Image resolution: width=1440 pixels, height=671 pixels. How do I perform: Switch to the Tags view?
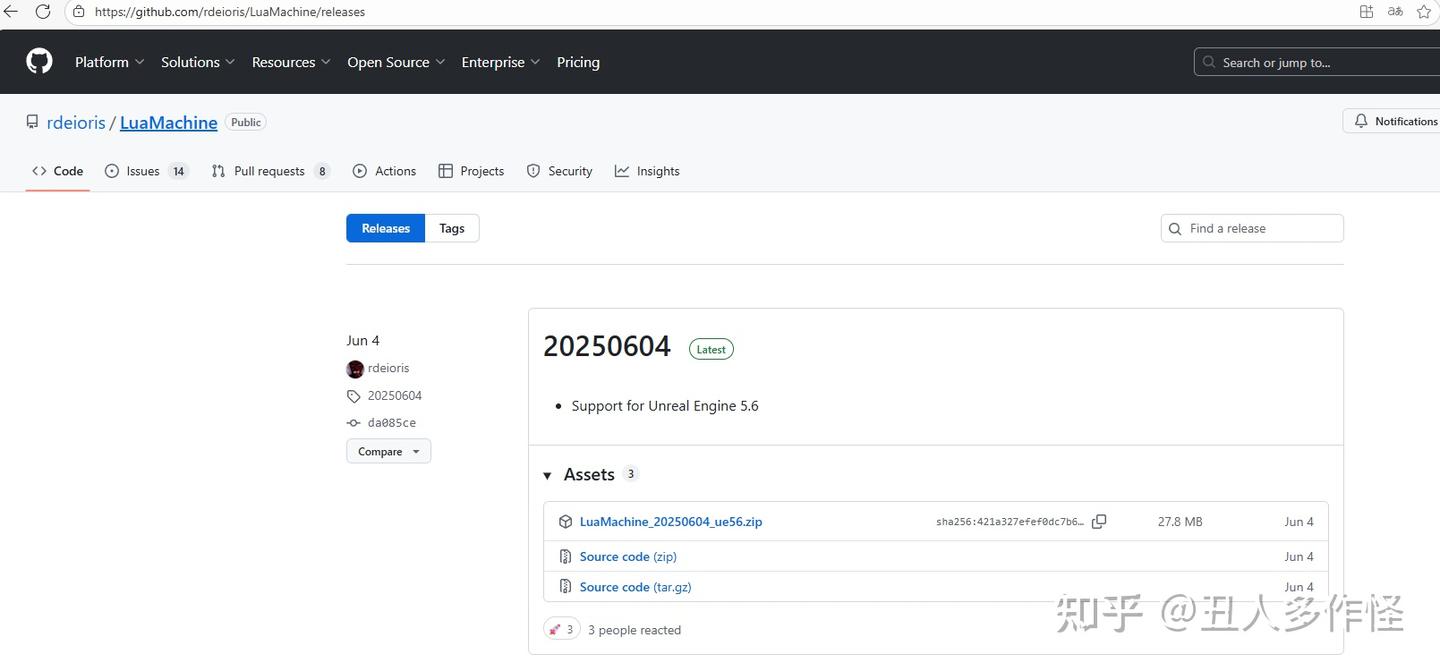(452, 228)
